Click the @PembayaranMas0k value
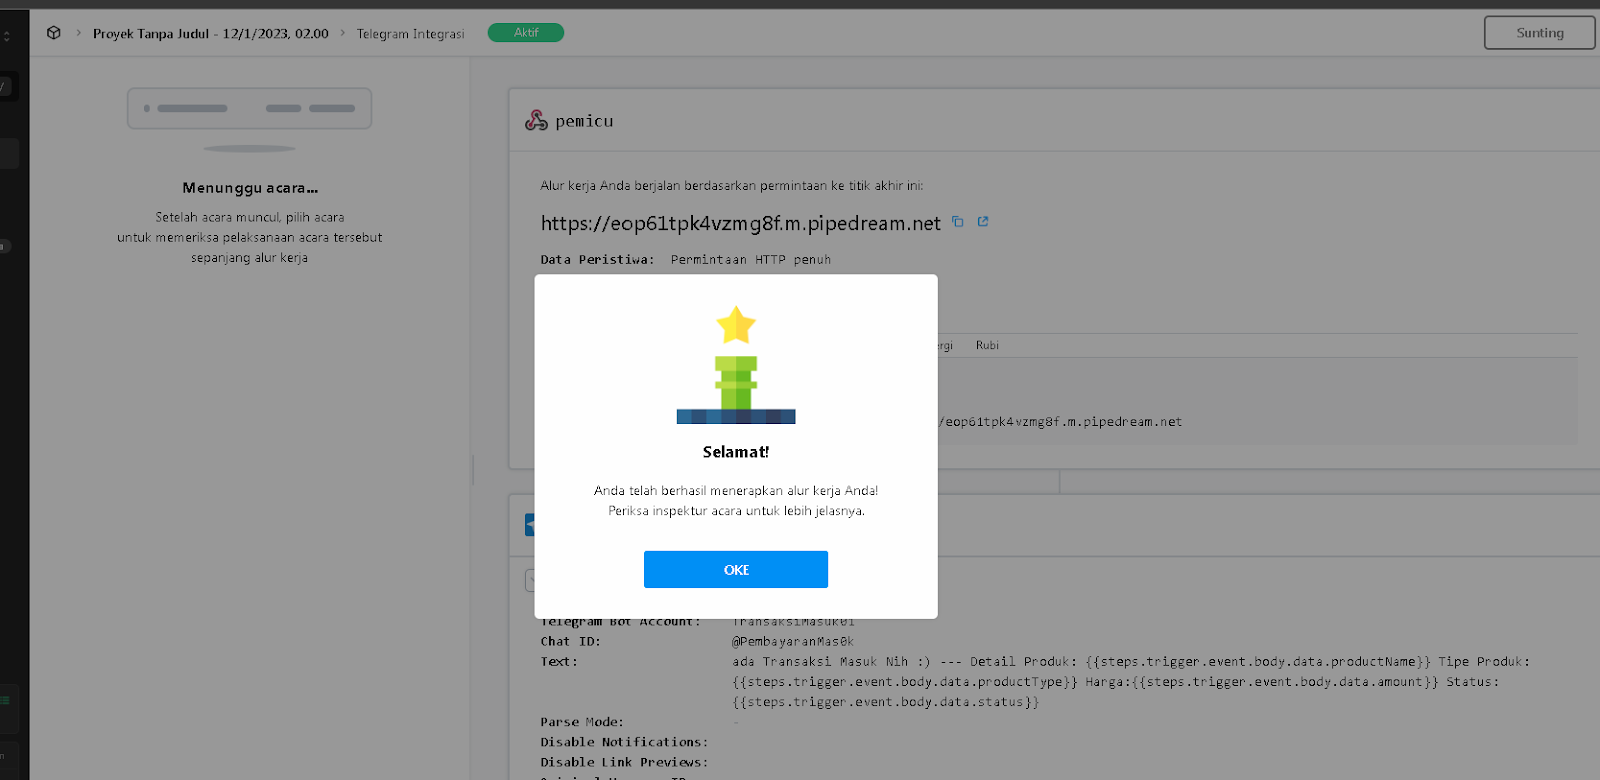The width and height of the screenshot is (1600, 780). pyautogui.click(x=793, y=642)
